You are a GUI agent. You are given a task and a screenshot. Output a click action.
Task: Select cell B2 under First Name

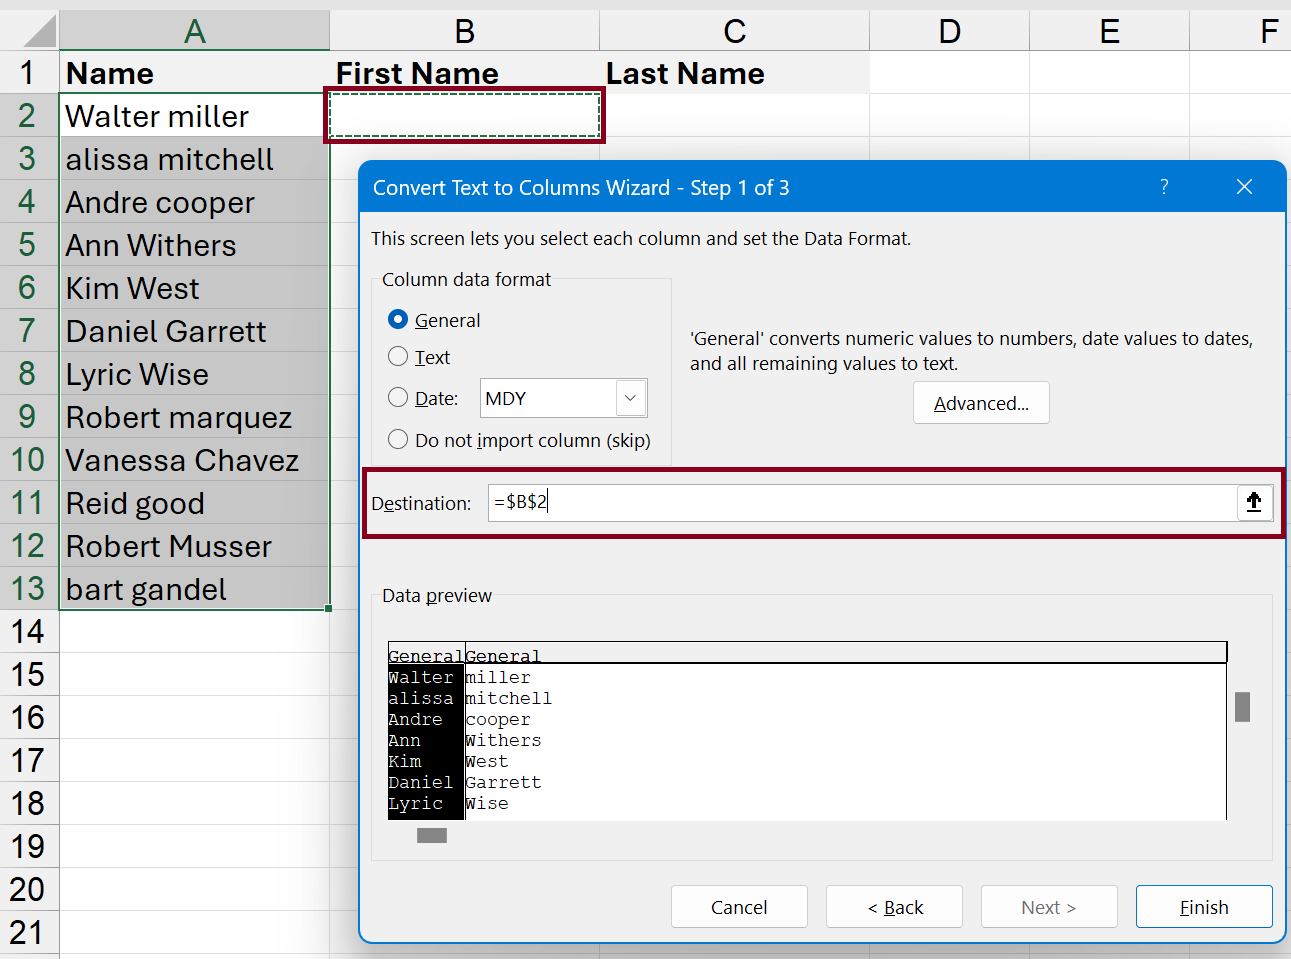(x=464, y=115)
